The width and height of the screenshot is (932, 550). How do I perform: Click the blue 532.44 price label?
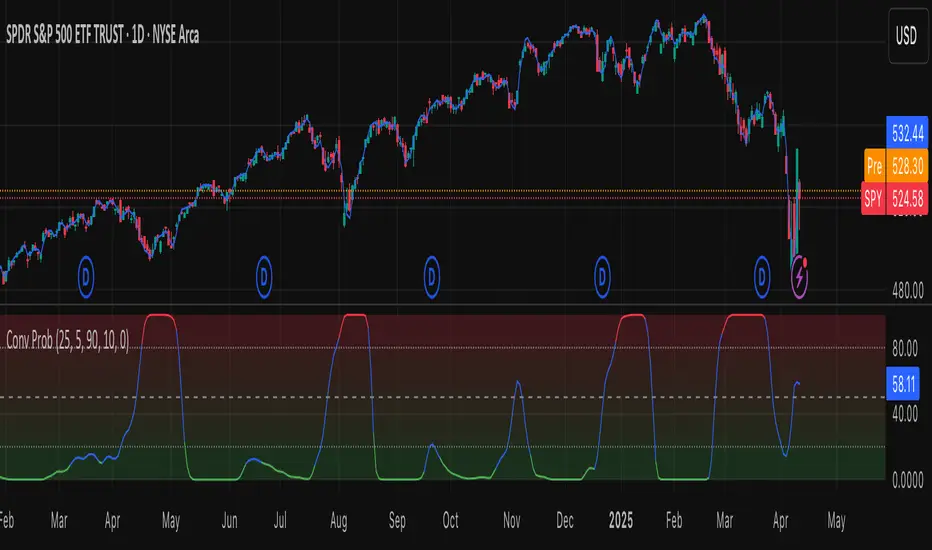[x=907, y=133]
